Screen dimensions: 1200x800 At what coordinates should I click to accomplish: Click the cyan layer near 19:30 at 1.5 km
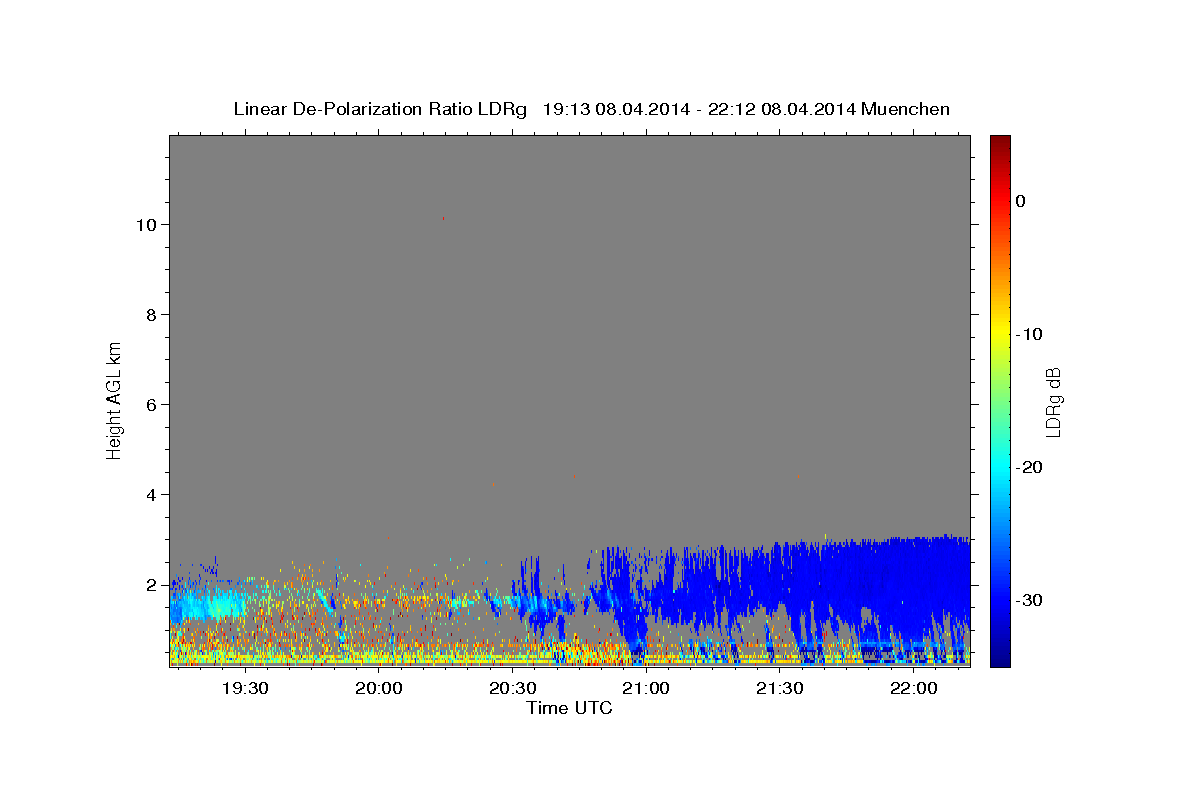[x=212, y=605]
